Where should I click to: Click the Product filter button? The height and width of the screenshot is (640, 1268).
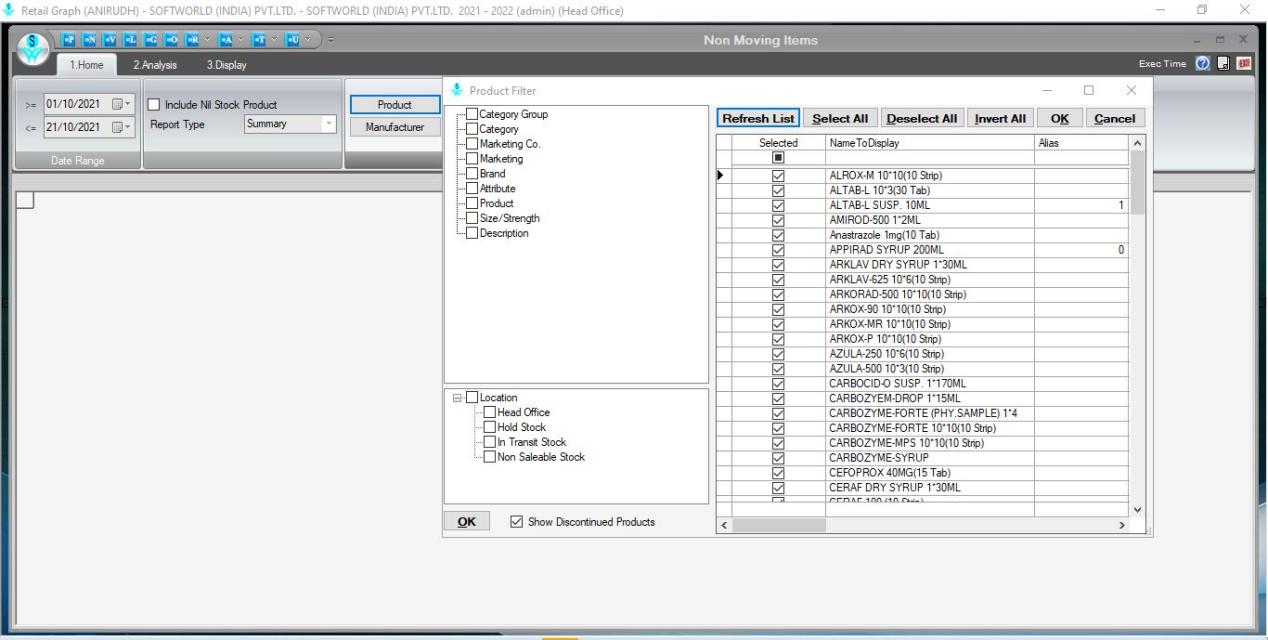pyautogui.click(x=395, y=105)
